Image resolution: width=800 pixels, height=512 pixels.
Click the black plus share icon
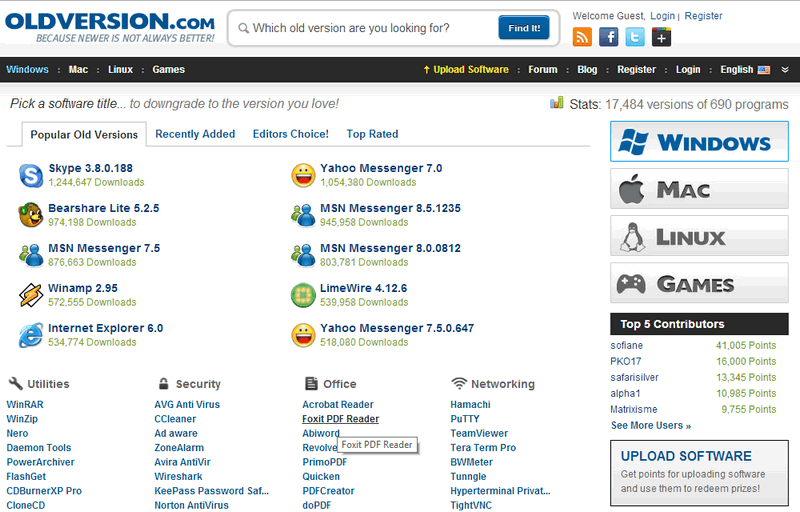[661, 37]
